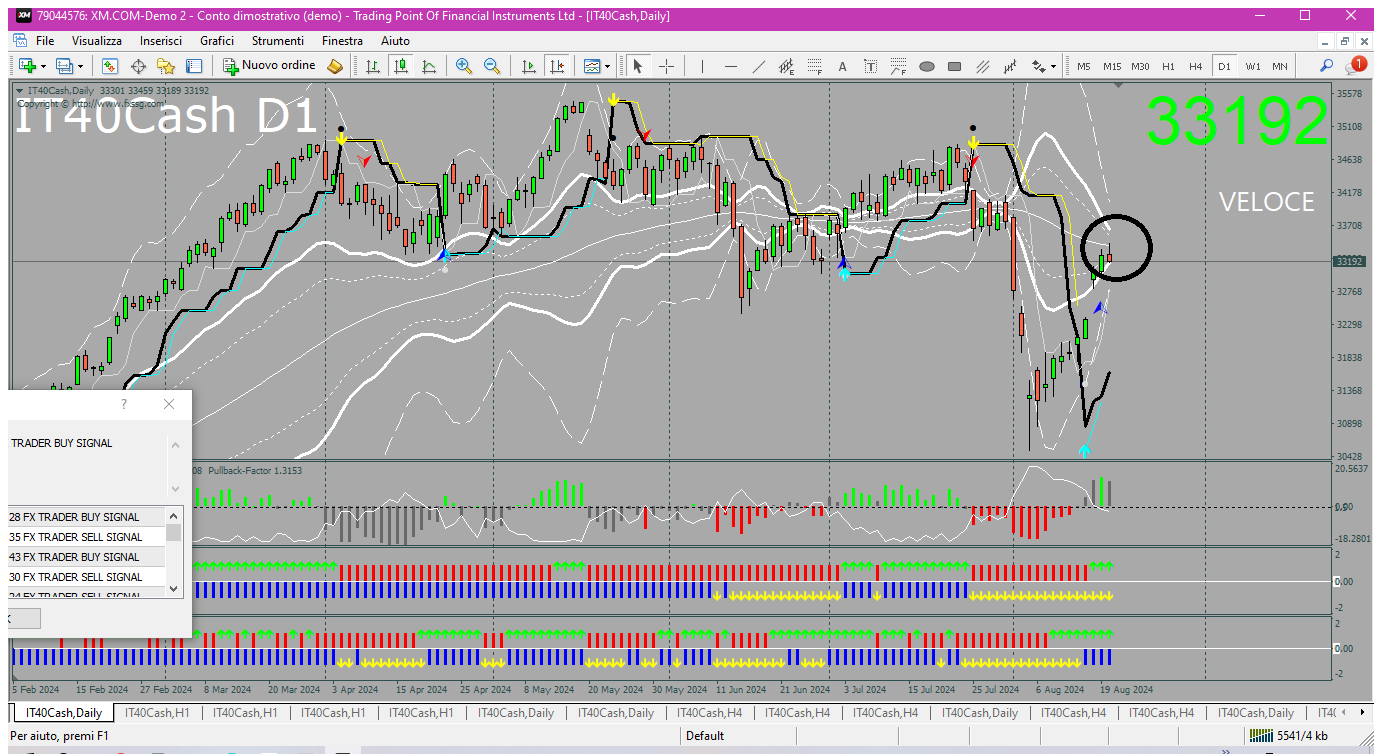Viewport: 1382px width, 754px height.
Task: Select the equidistant channel tool
Action: (787, 66)
